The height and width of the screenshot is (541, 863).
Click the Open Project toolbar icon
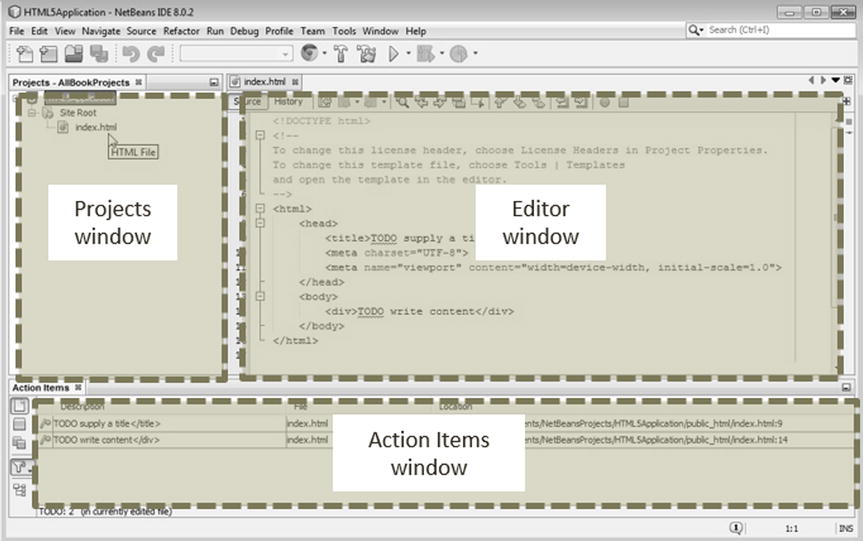pos(74,53)
